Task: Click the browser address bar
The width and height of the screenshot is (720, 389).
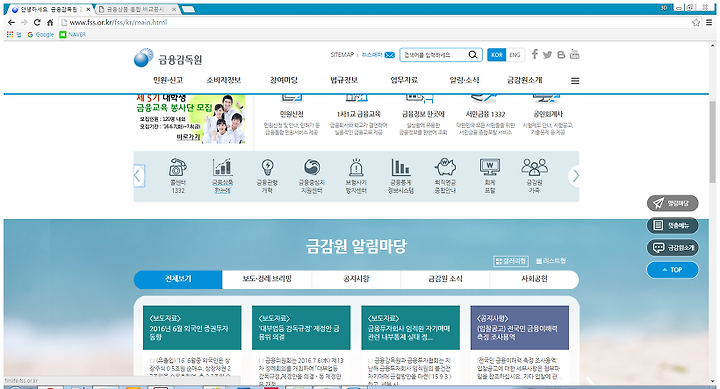Action: pos(374,22)
